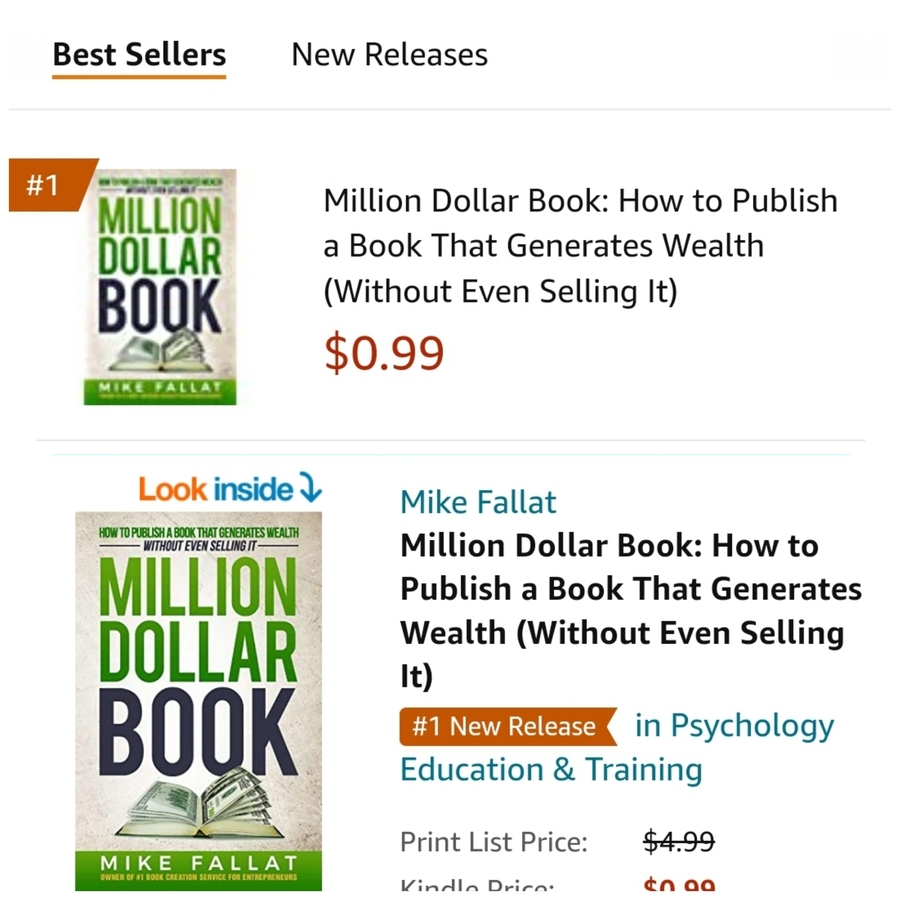Click the large red $0.99 price
This screenshot has height=900, width=900.
384,352
